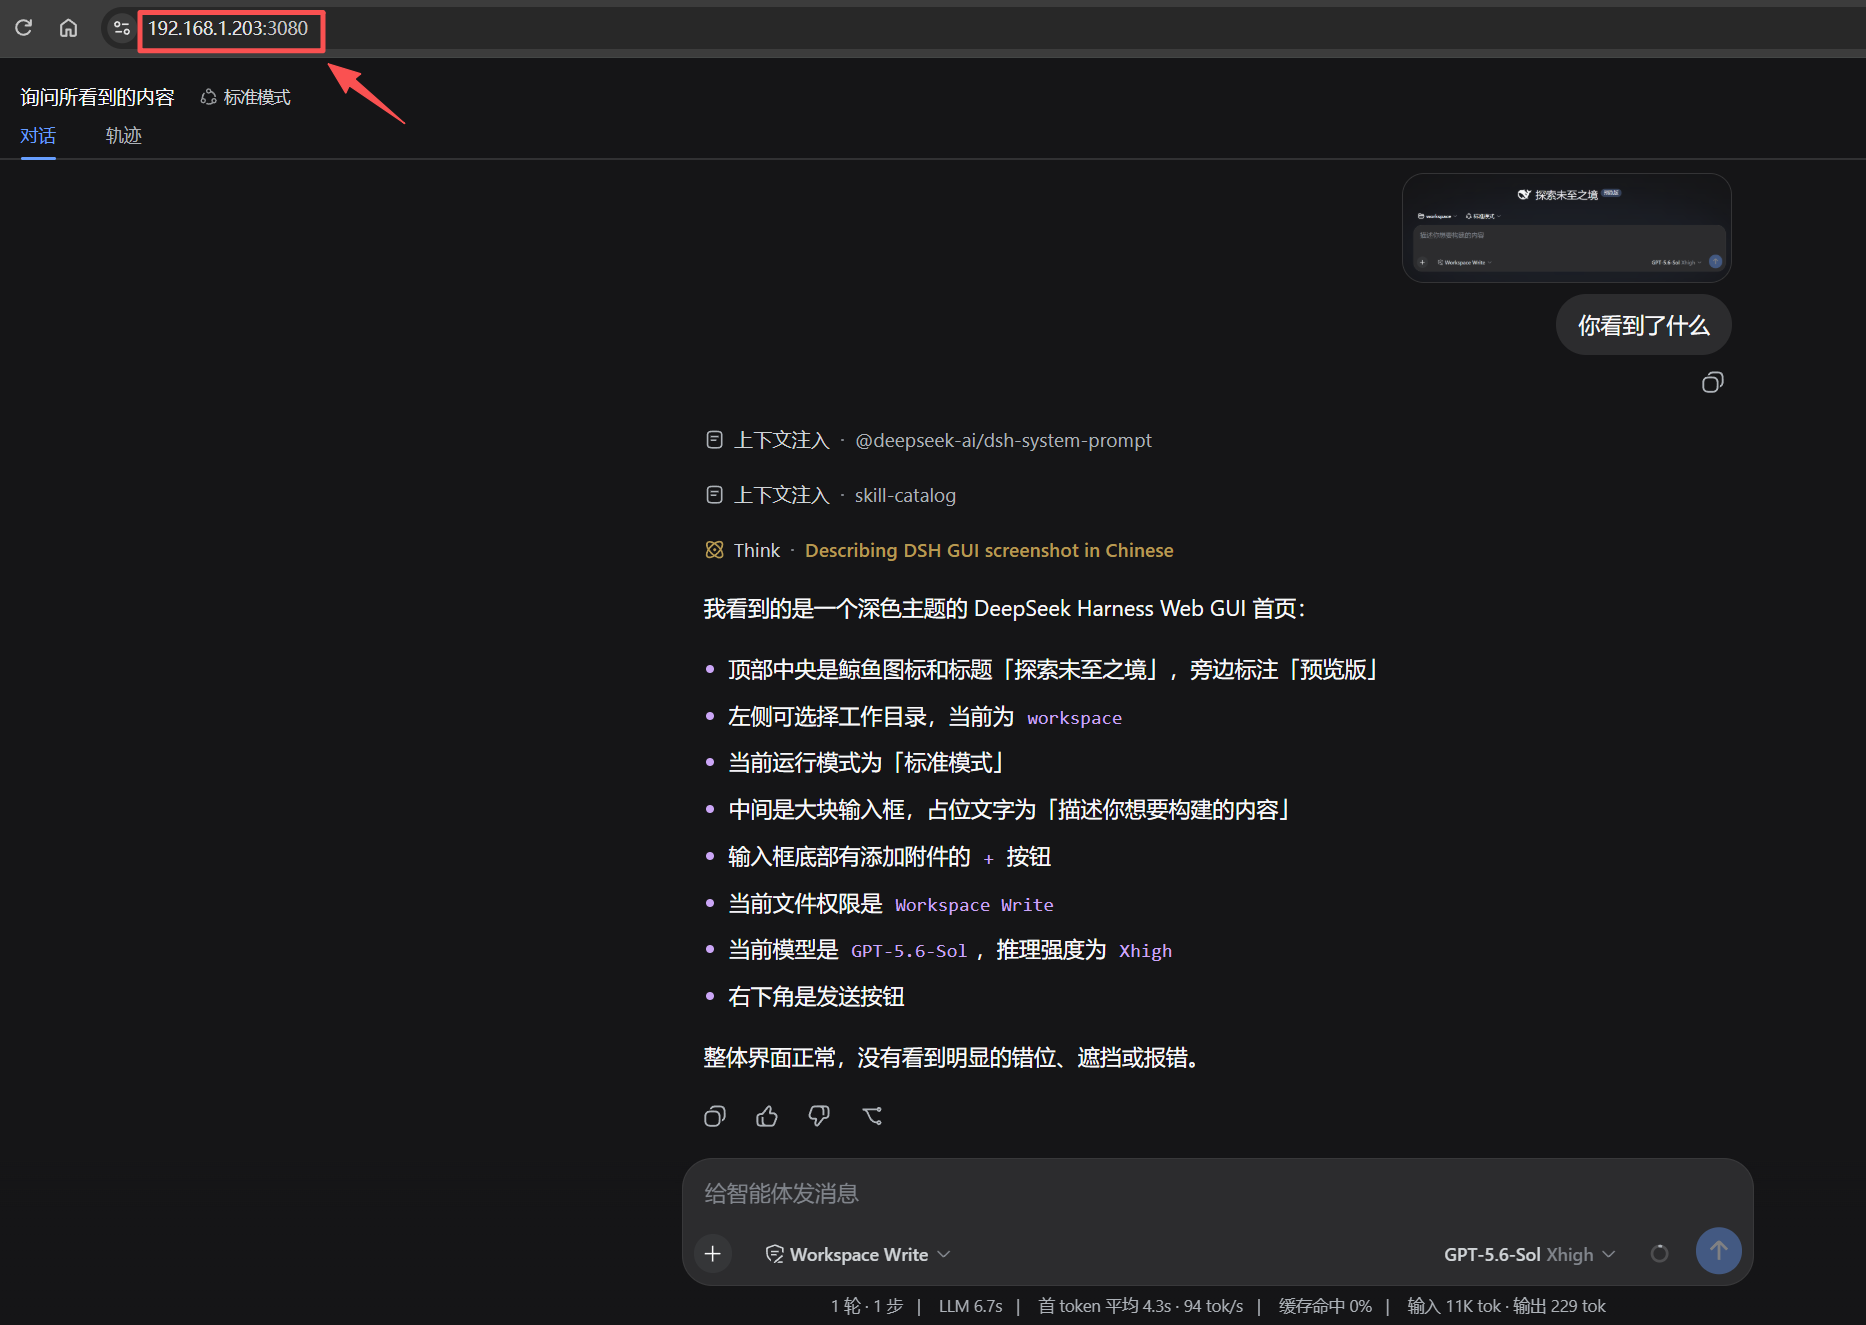This screenshot has height=1325, width=1866.
Task: Send the message with the arrow button
Action: [1719, 1251]
